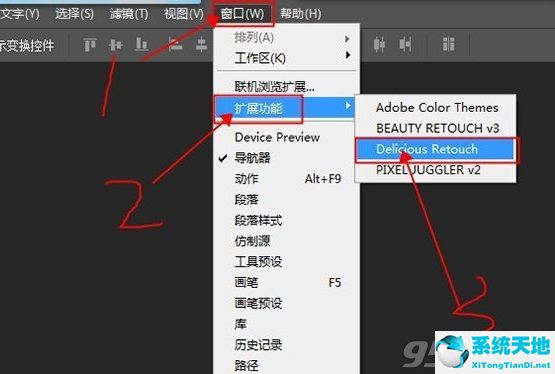This screenshot has height=374, width=555.
Task: Choose 联机浏览扩展... menu entry
Action: tap(286, 86)
